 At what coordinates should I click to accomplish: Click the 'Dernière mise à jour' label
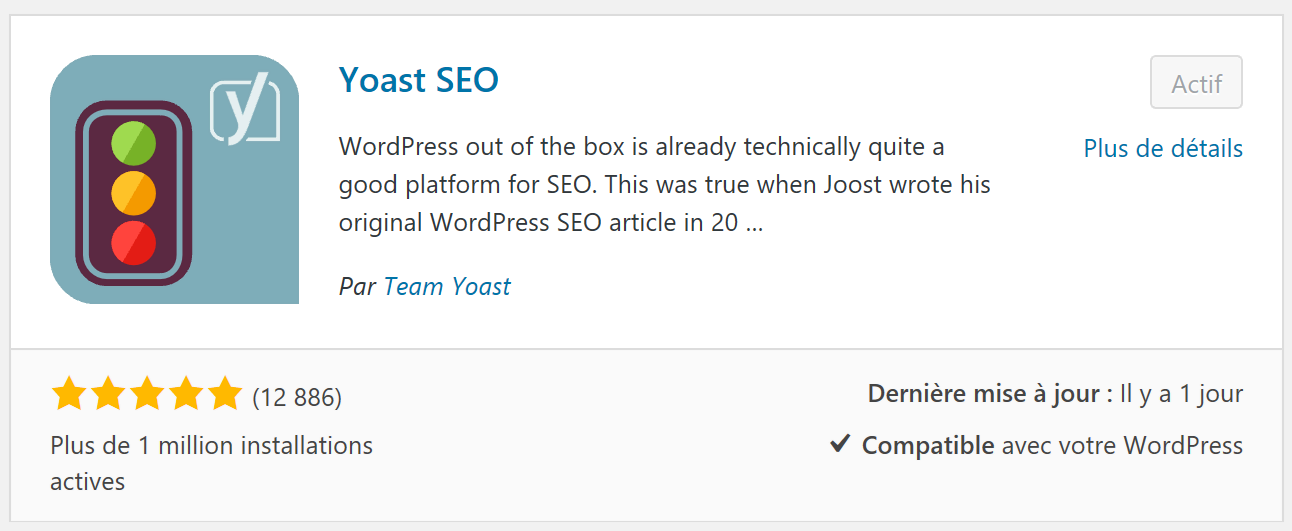tap(989, 394)
